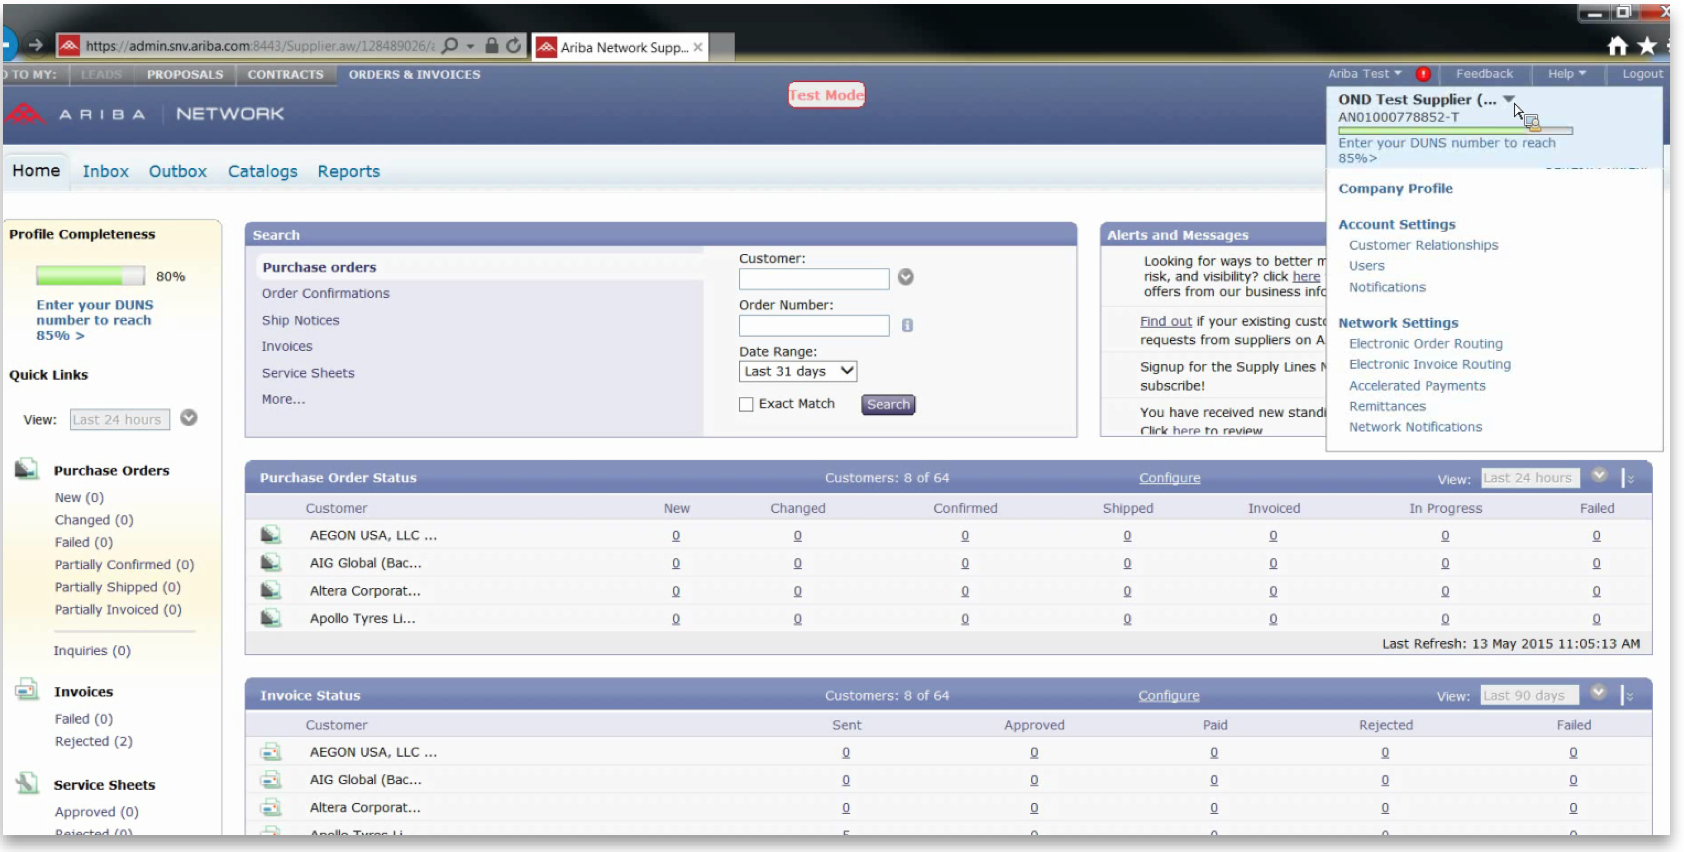
Task: Click the browser back arrow button
Action: pyautogui.click(x=6, y=45)
